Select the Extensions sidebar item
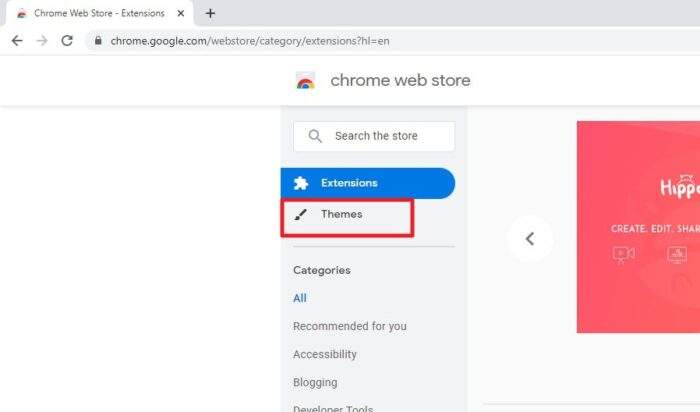The width and height of the screenshot is (700, 412). tap(368, 183)
